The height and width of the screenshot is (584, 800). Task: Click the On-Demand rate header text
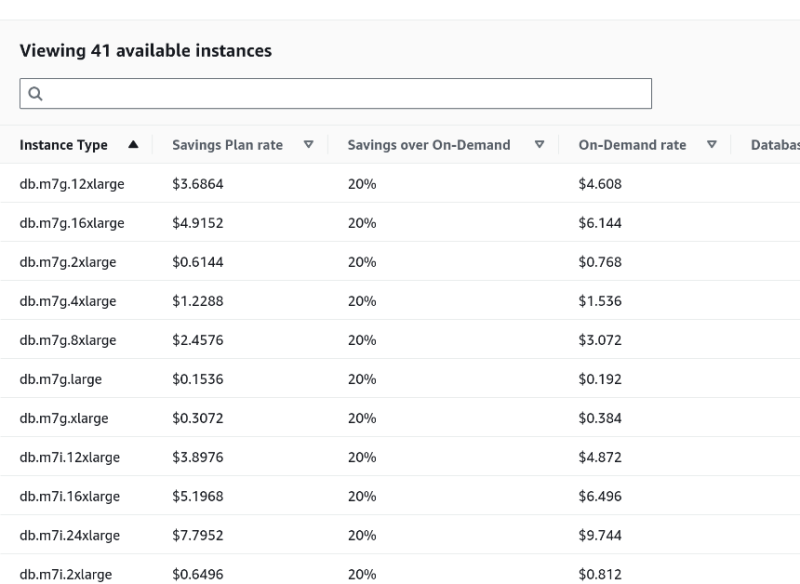(632, 145)
